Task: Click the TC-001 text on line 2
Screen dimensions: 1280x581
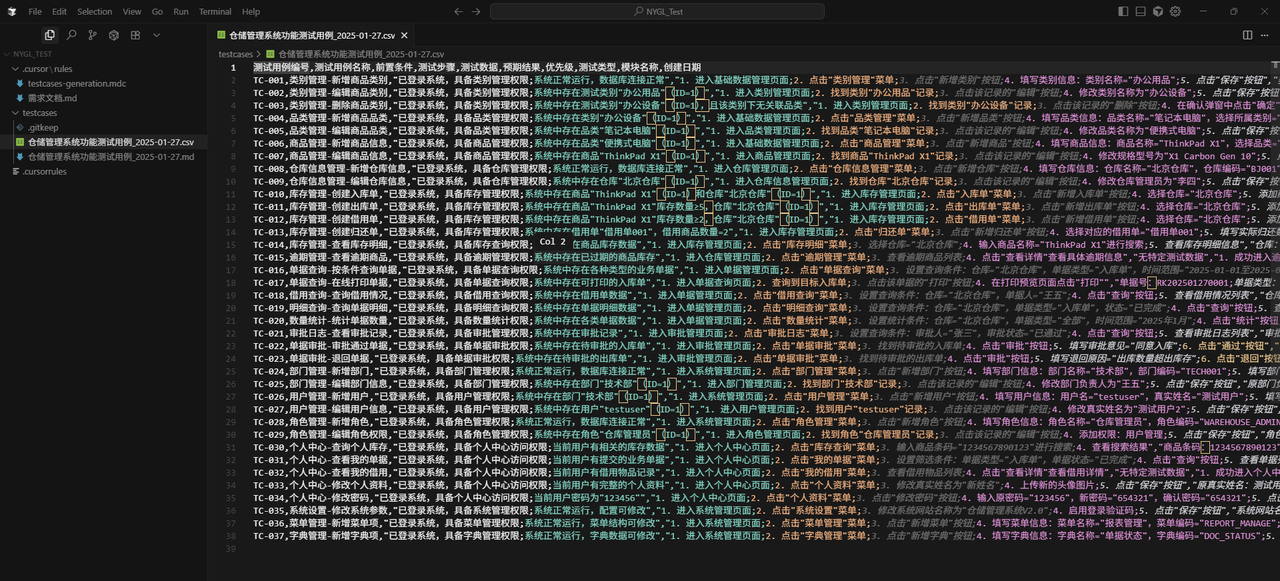Action: click(269, 79)
